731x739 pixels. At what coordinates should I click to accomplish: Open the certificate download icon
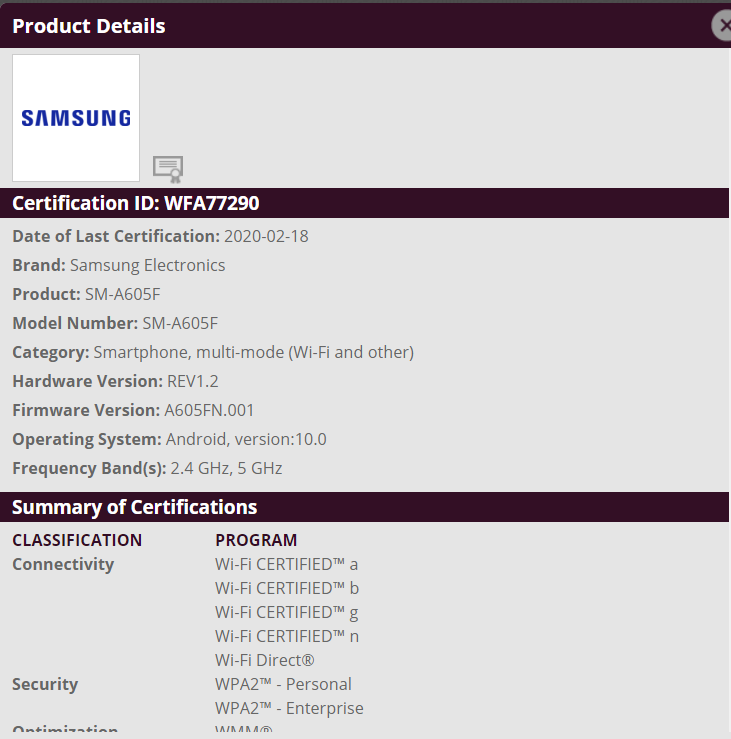point(167,168)
